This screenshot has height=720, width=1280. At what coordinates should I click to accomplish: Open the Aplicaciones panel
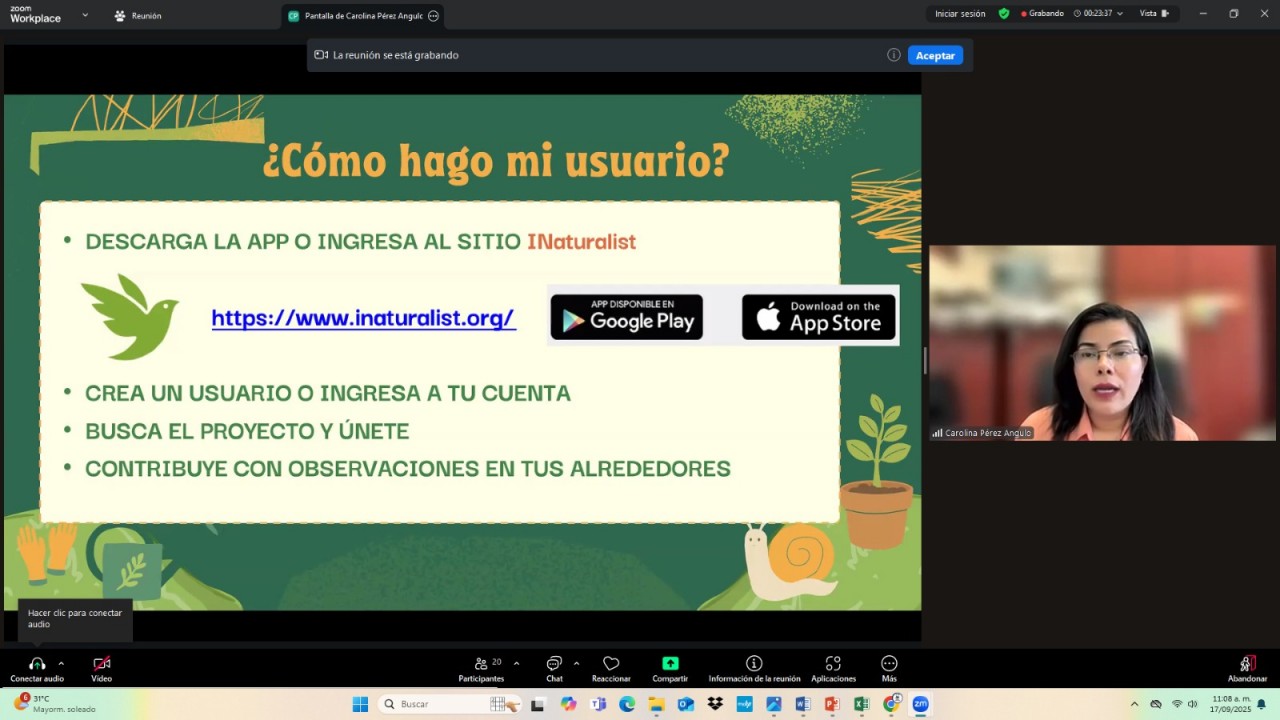click(x=833, y=668)
